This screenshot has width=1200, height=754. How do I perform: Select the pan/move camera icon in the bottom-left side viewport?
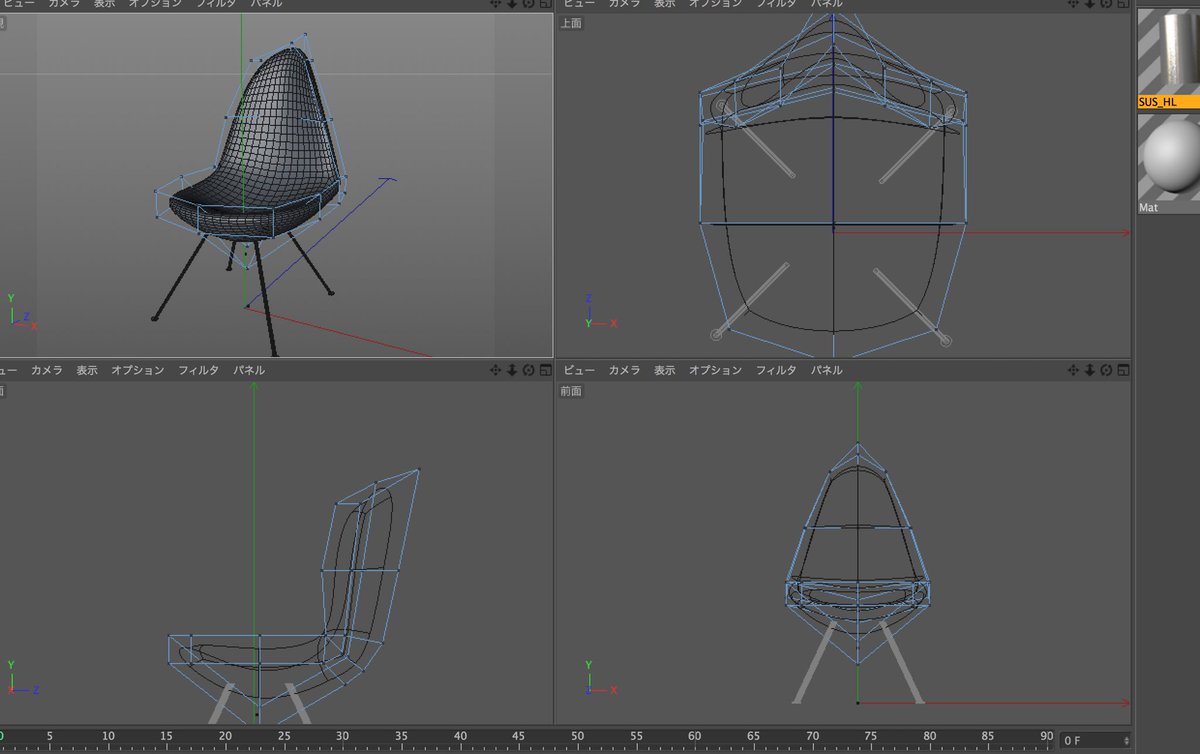click(x=494, y=370)
